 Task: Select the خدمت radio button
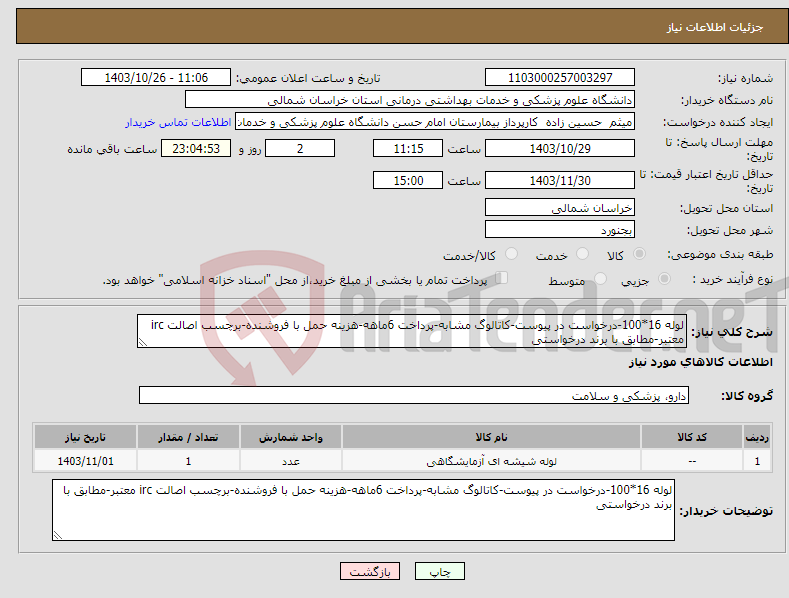click(x=582, y=254)
